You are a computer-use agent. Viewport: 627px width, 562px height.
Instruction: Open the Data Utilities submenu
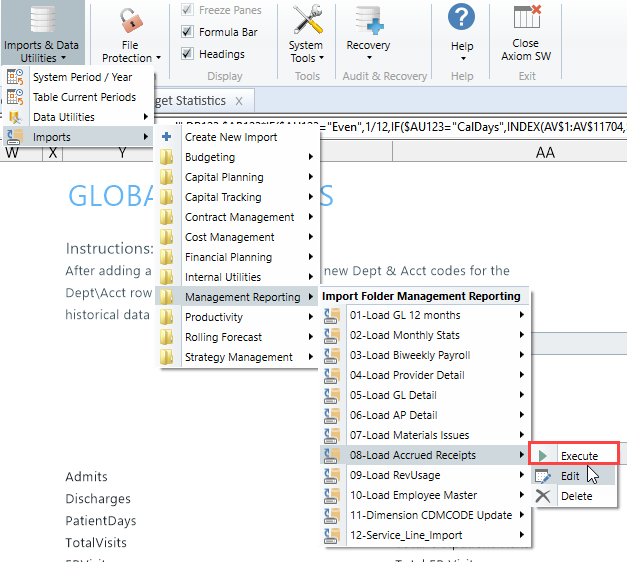(64, 117)
